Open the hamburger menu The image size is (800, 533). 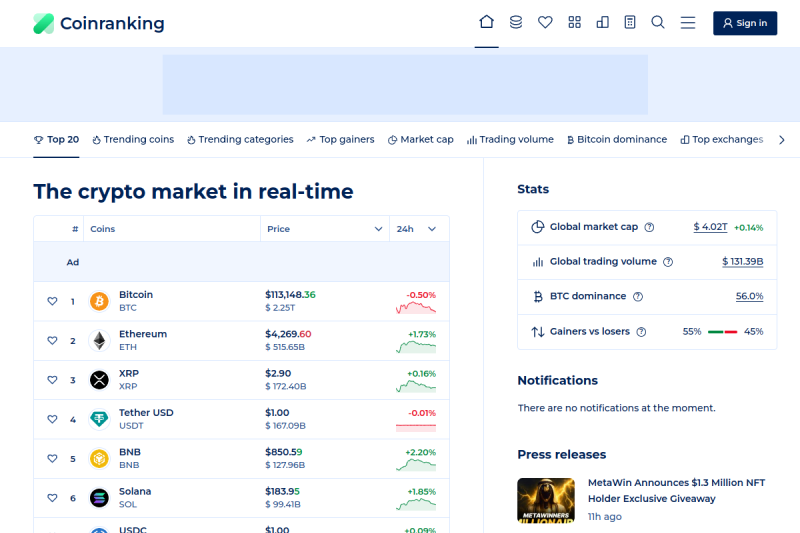pyautogui.click(x=688, y=23)
